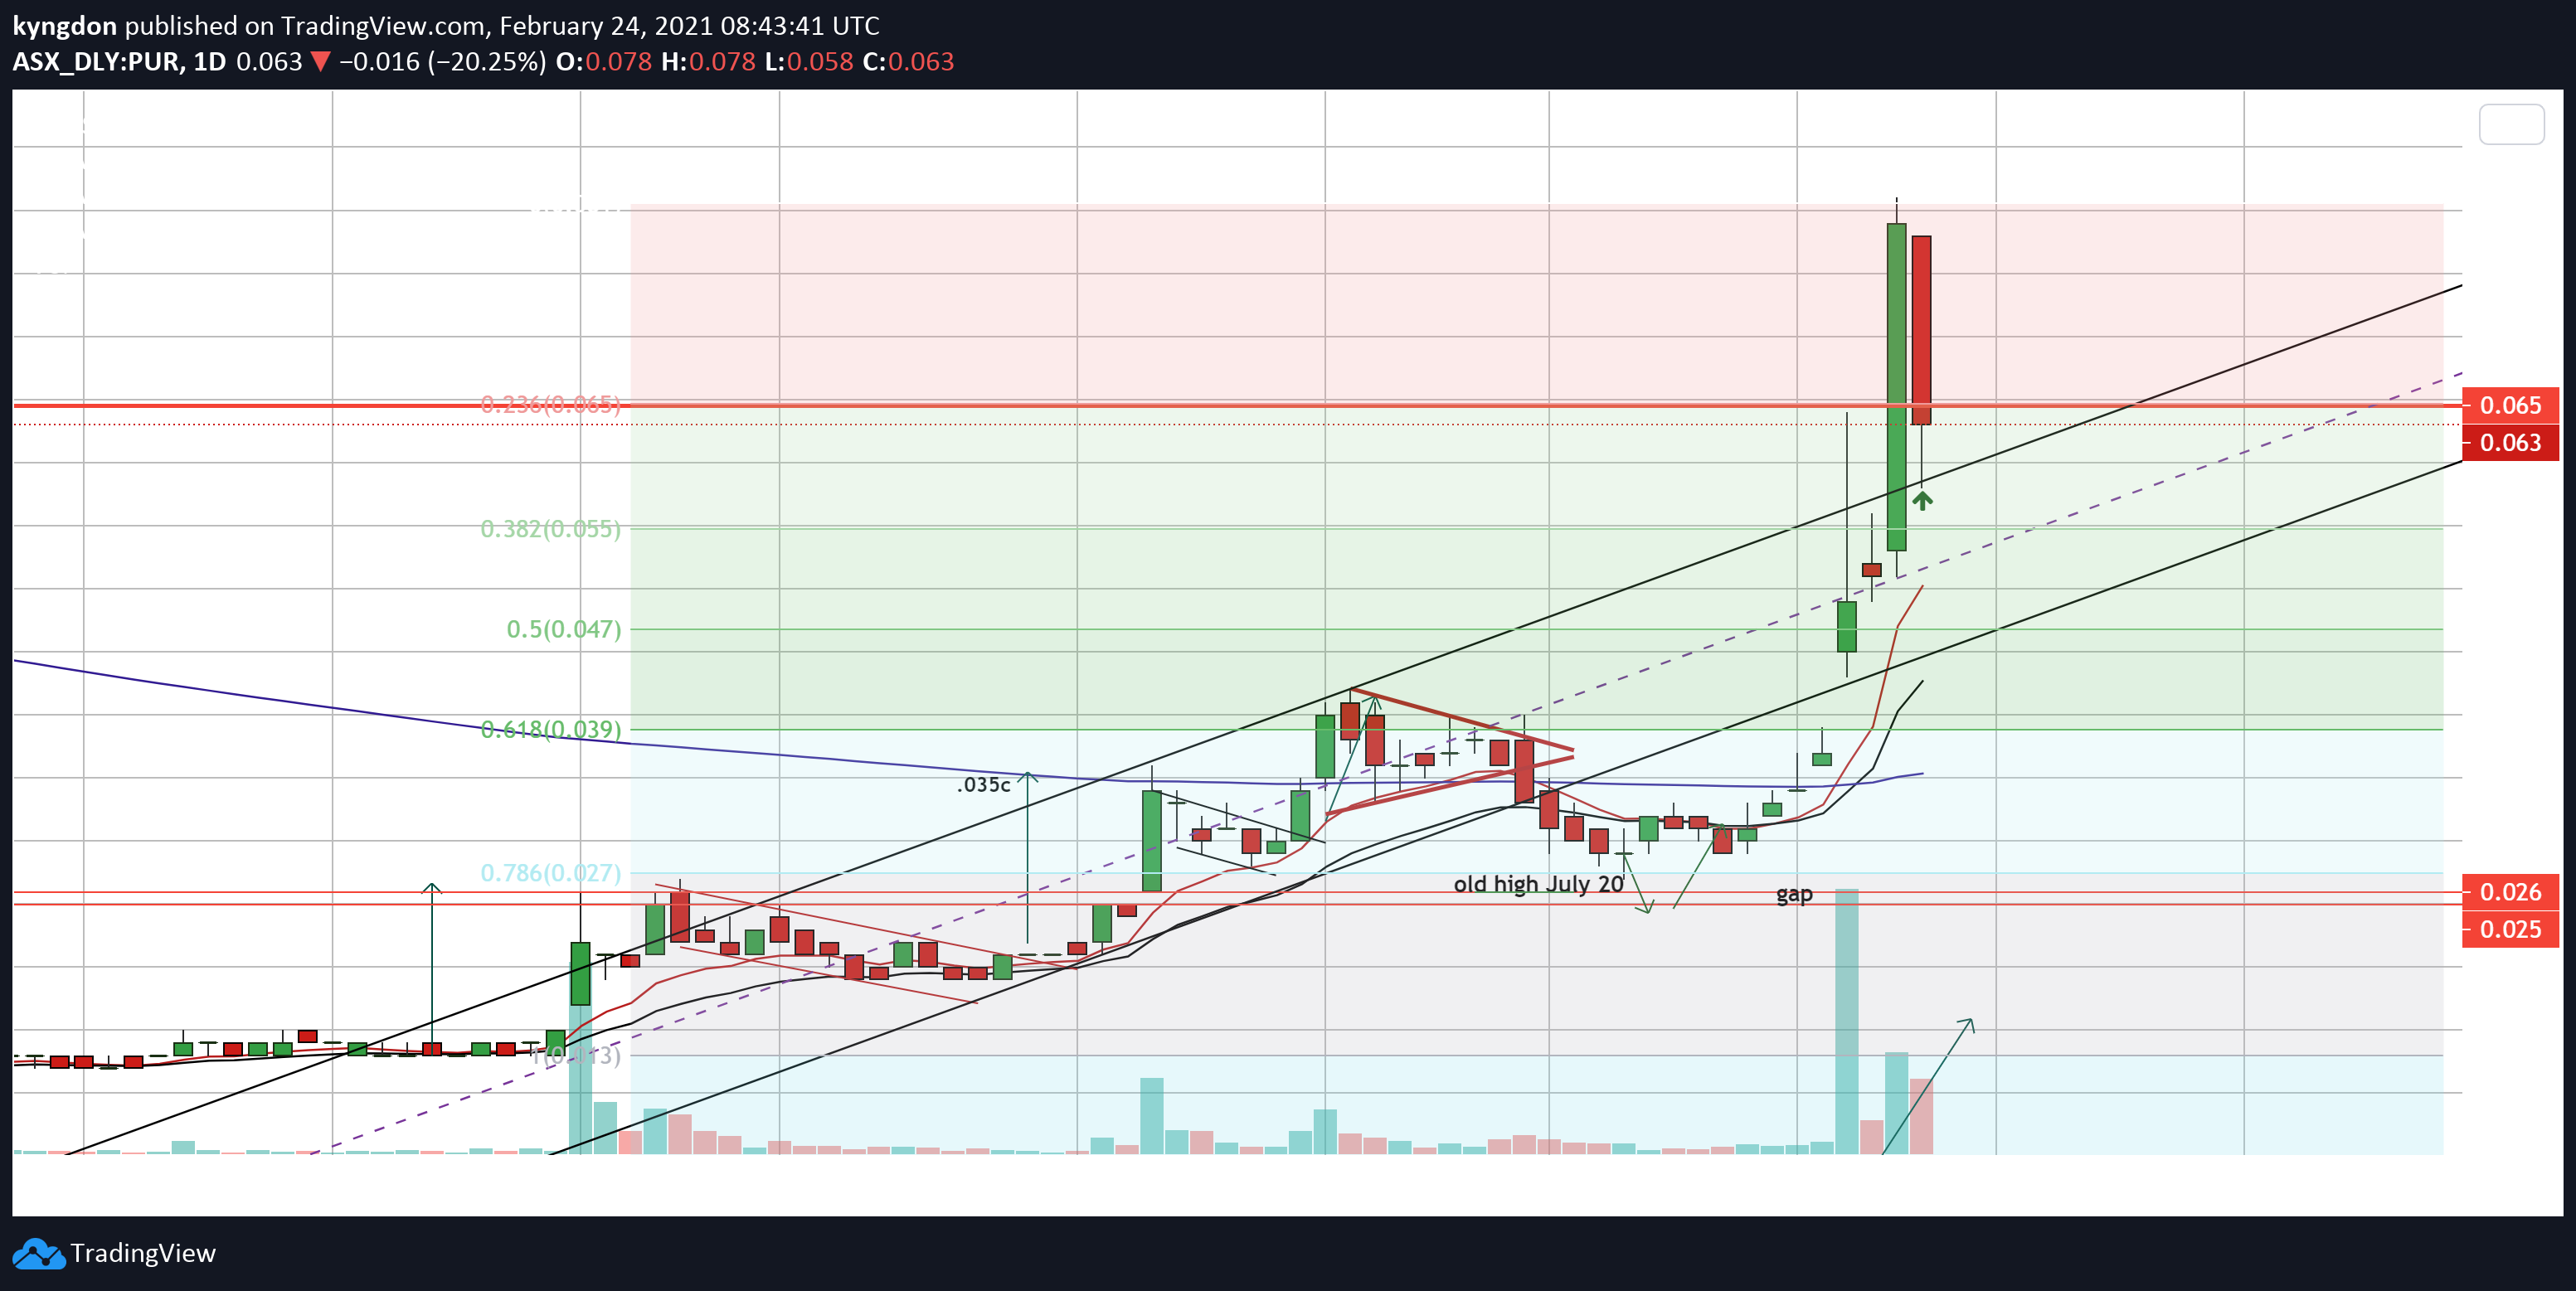Click the red 0.065 price label

2510,405
